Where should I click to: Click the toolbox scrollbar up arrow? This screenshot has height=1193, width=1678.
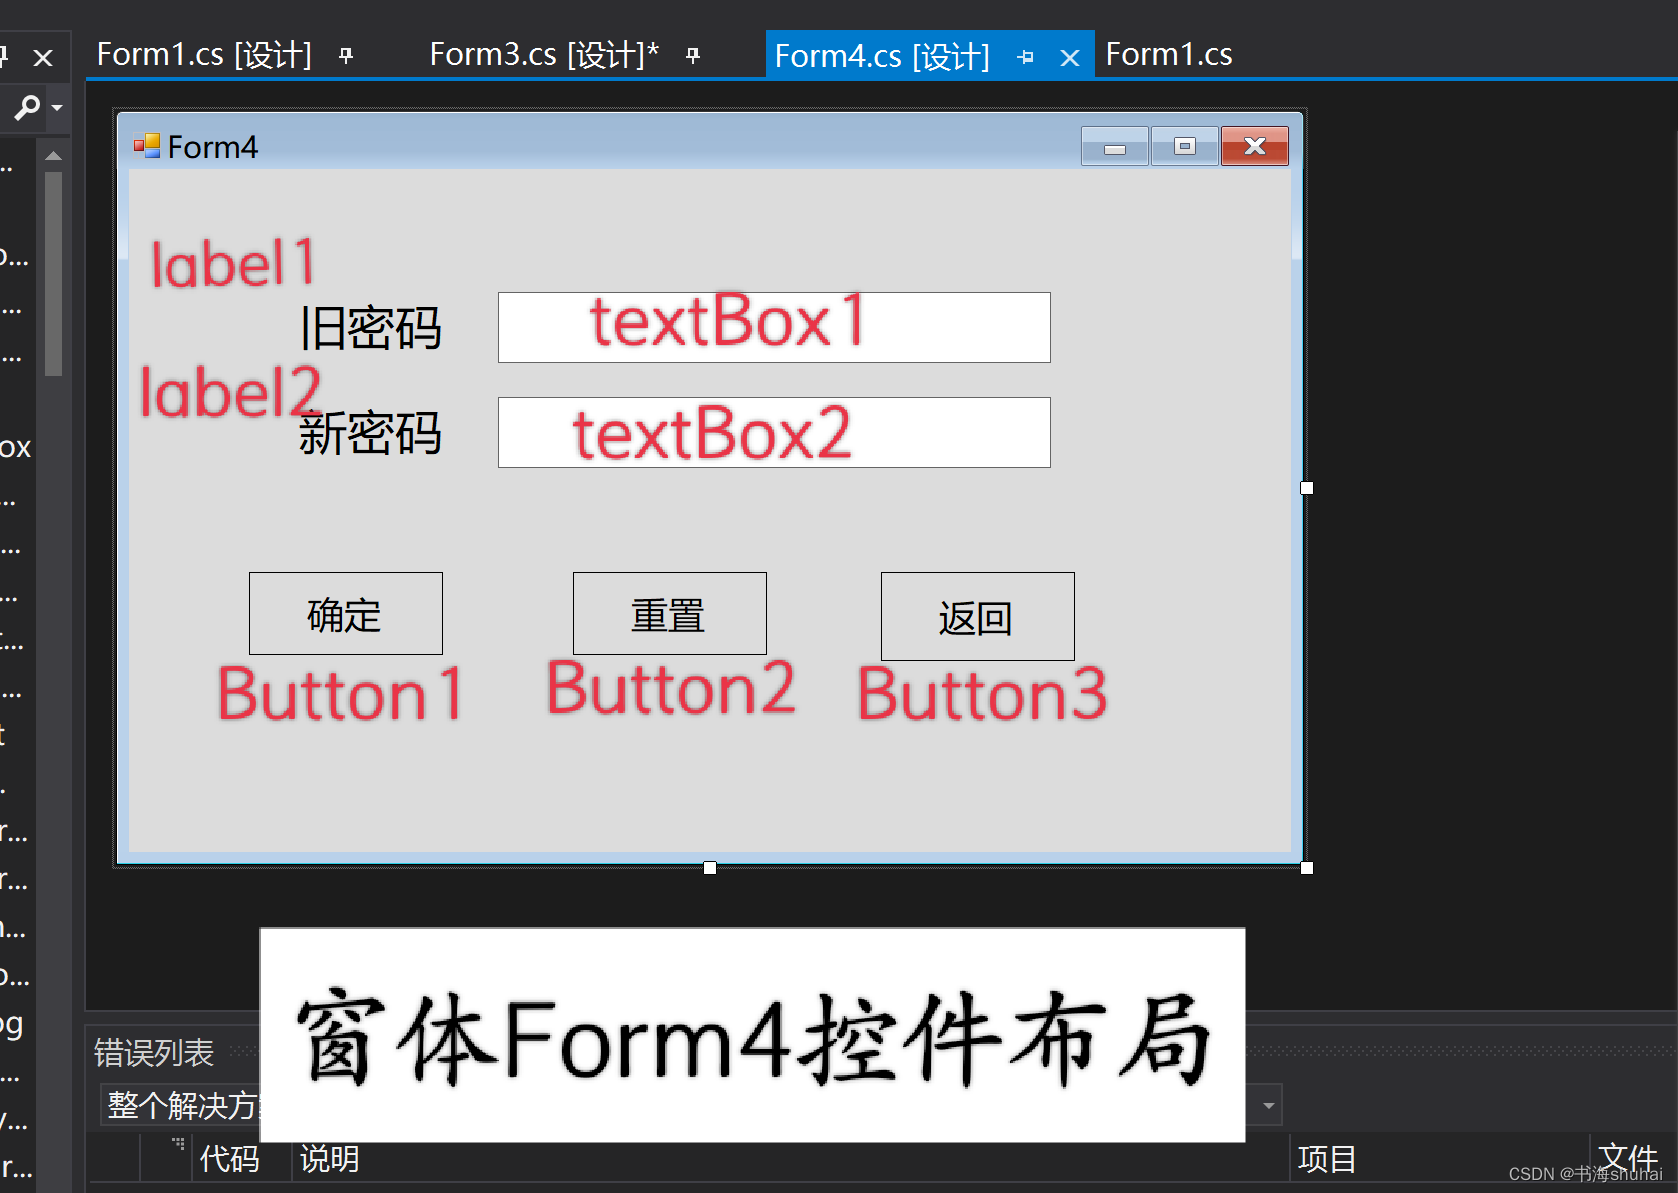[x=54, y=156]
